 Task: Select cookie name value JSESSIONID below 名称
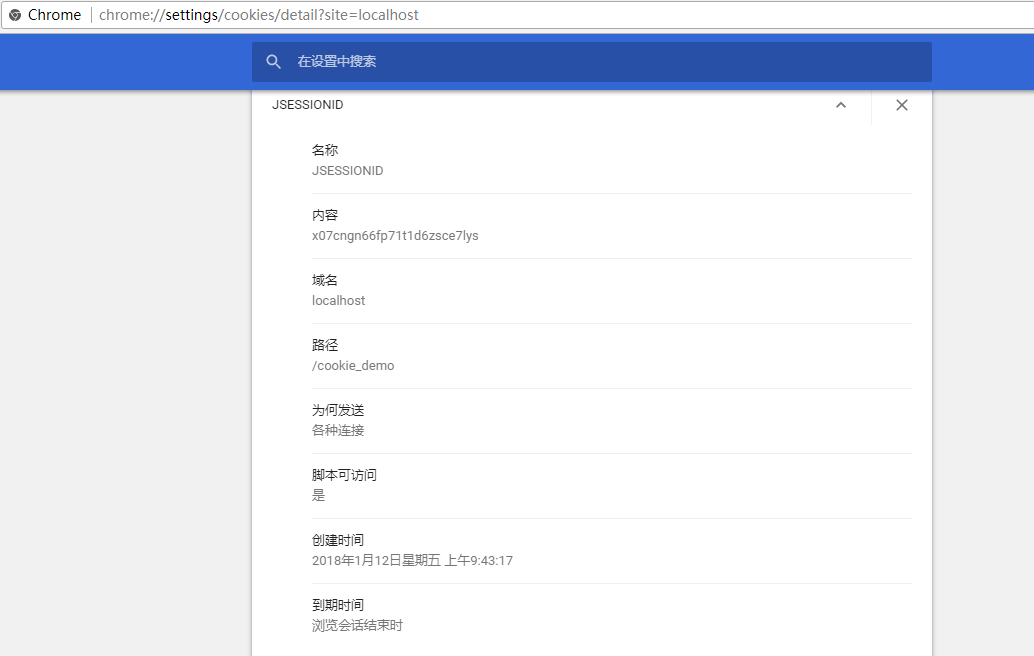pos(348,171)
